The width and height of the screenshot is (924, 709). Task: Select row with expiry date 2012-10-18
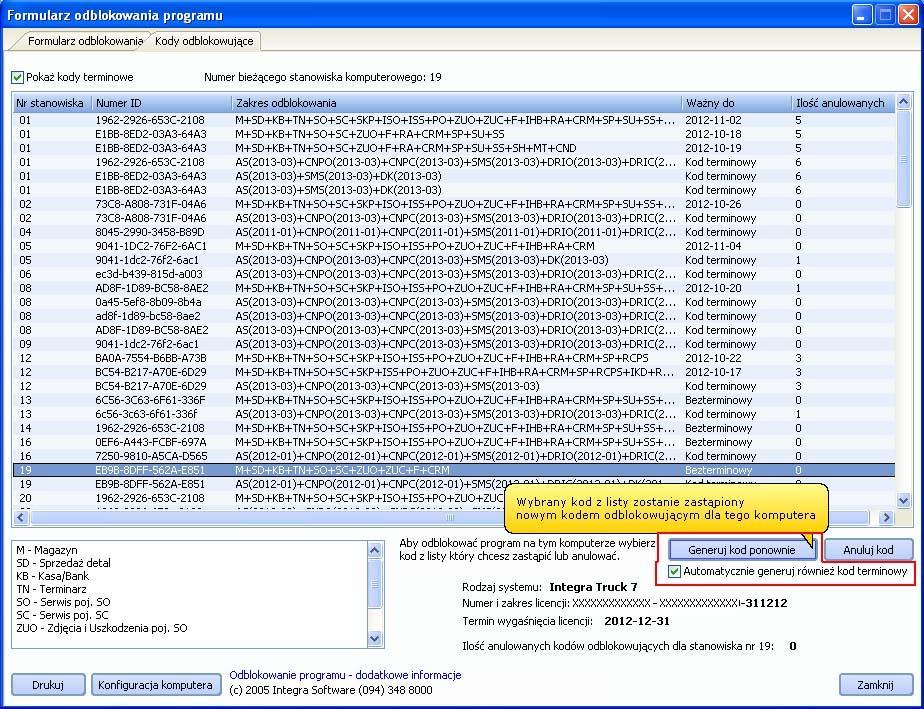coord(454,134)
